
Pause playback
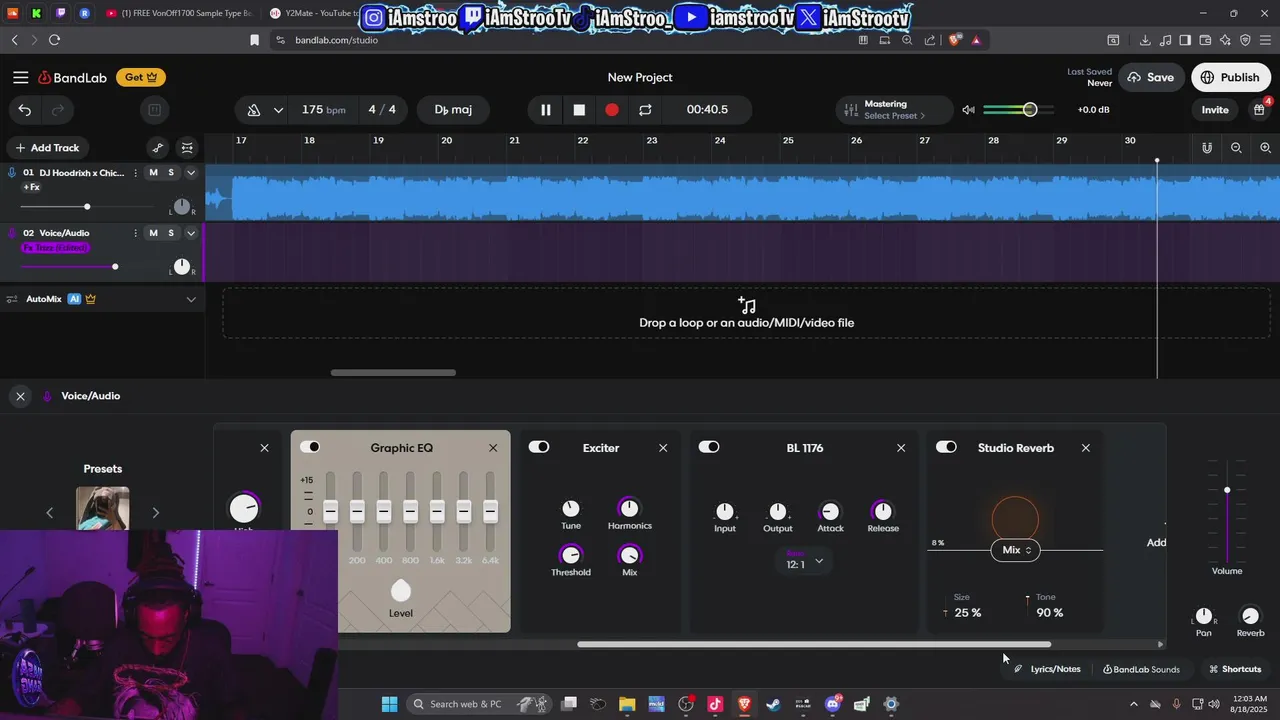pyautogui.click(x=546, y=110)
